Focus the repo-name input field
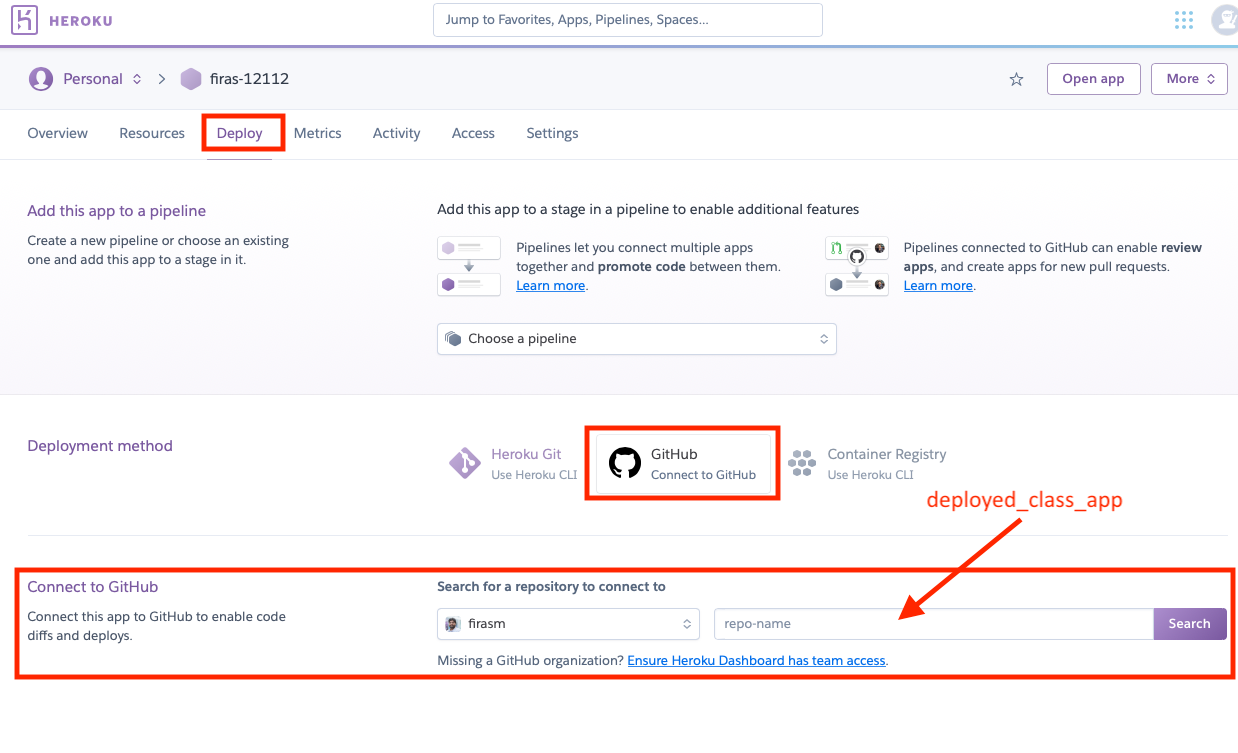The height and width of the screenshot is (753, 1238). [x=933, y=624]
